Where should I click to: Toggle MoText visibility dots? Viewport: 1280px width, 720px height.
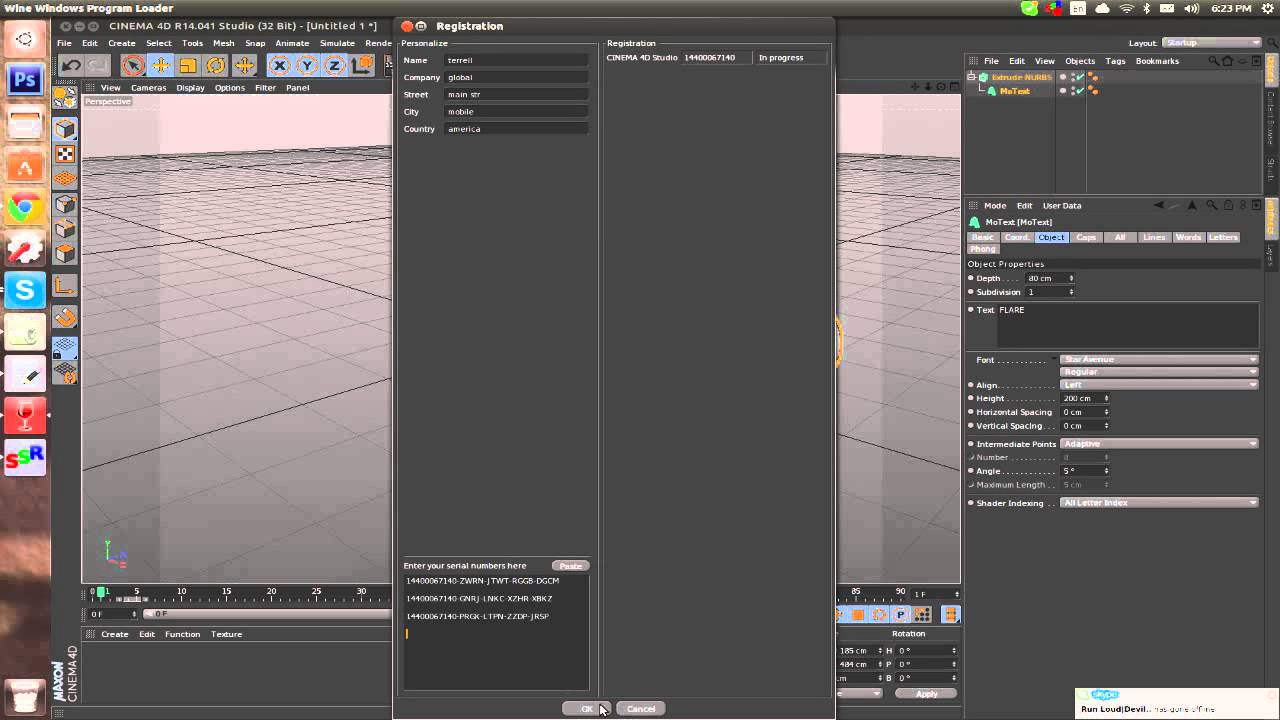1072,91
